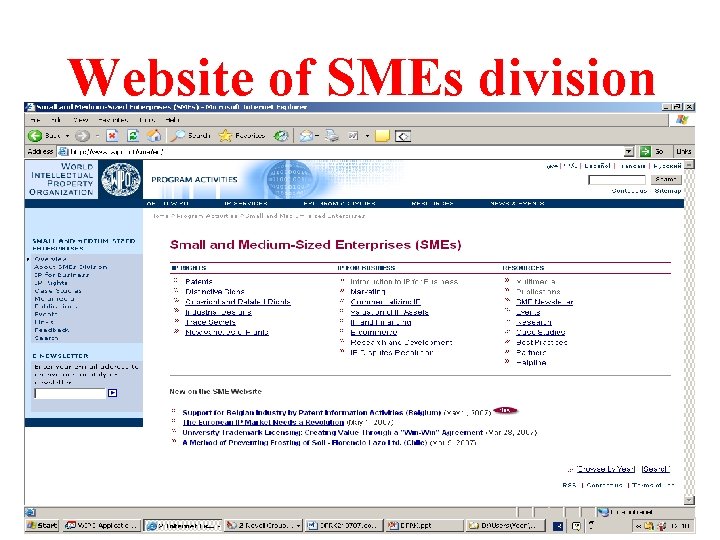Open the News & Events navigation tab
Screen dimensions: 720x540
coord(517,203)
